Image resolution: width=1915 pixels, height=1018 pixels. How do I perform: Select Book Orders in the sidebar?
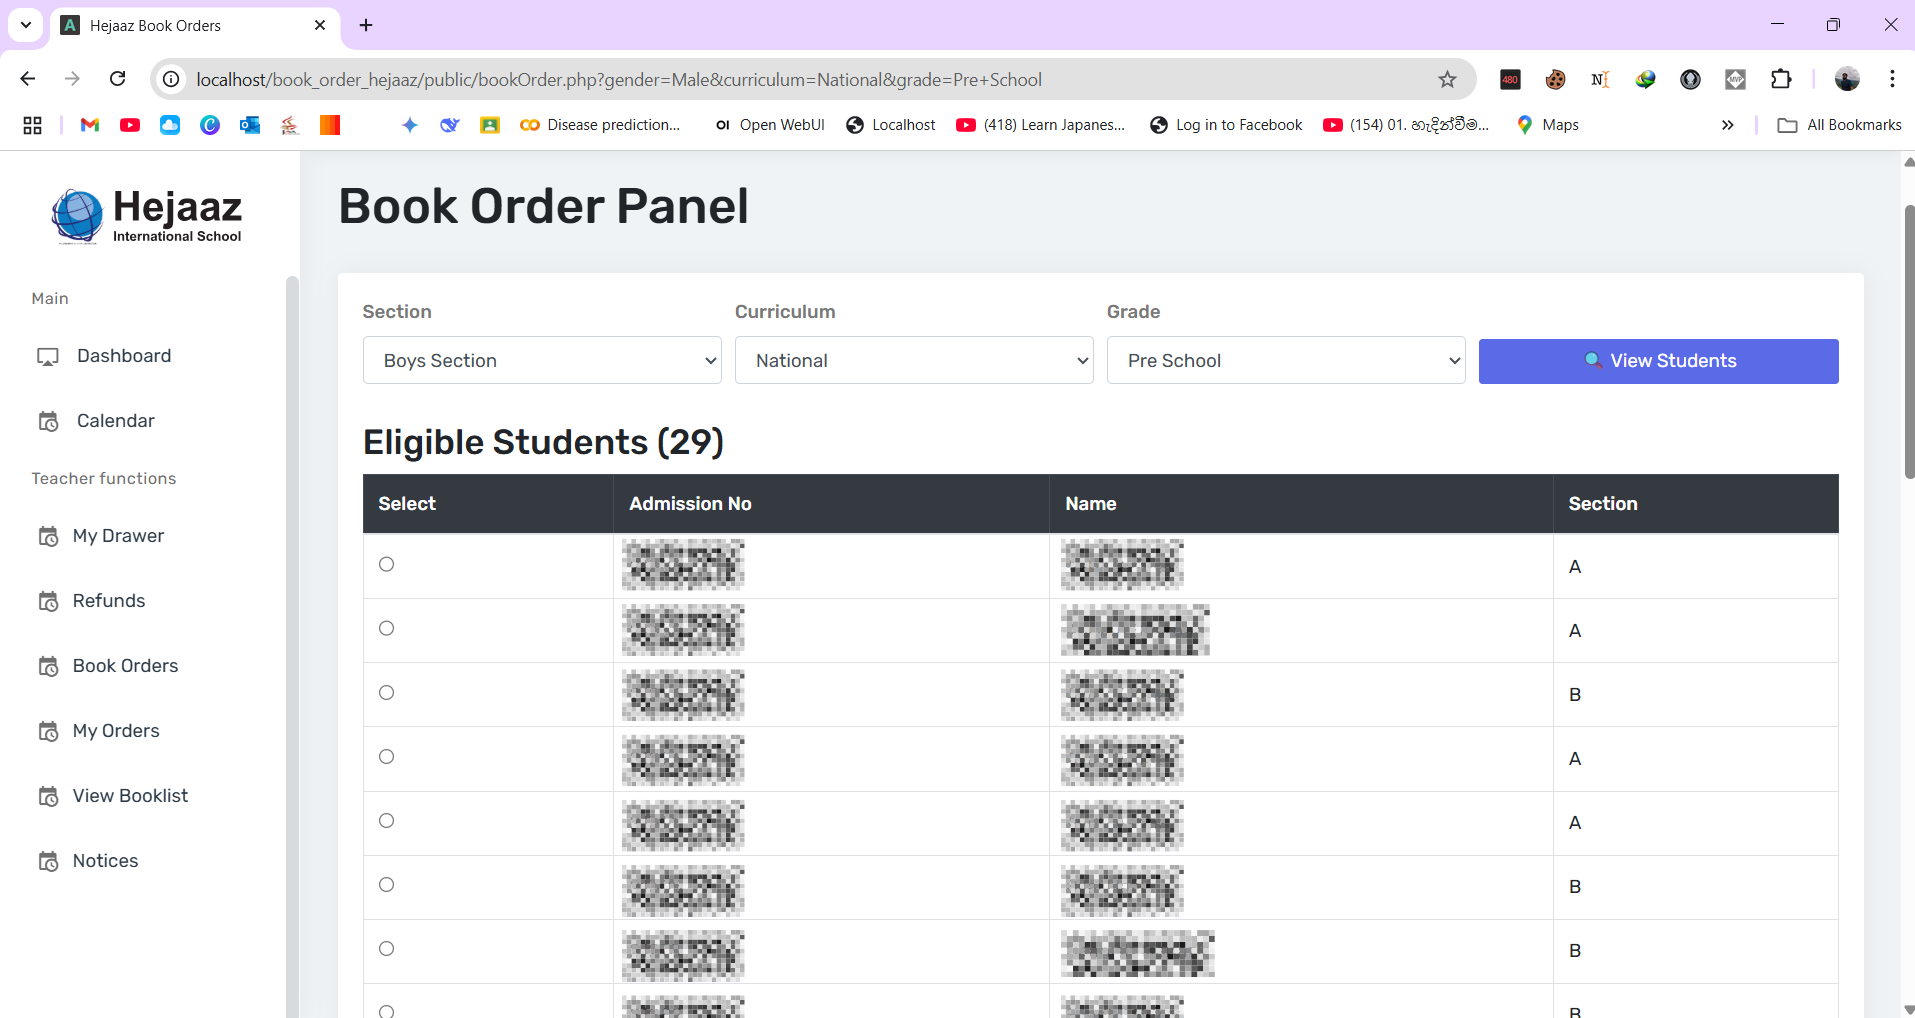(x=125, y=666)
